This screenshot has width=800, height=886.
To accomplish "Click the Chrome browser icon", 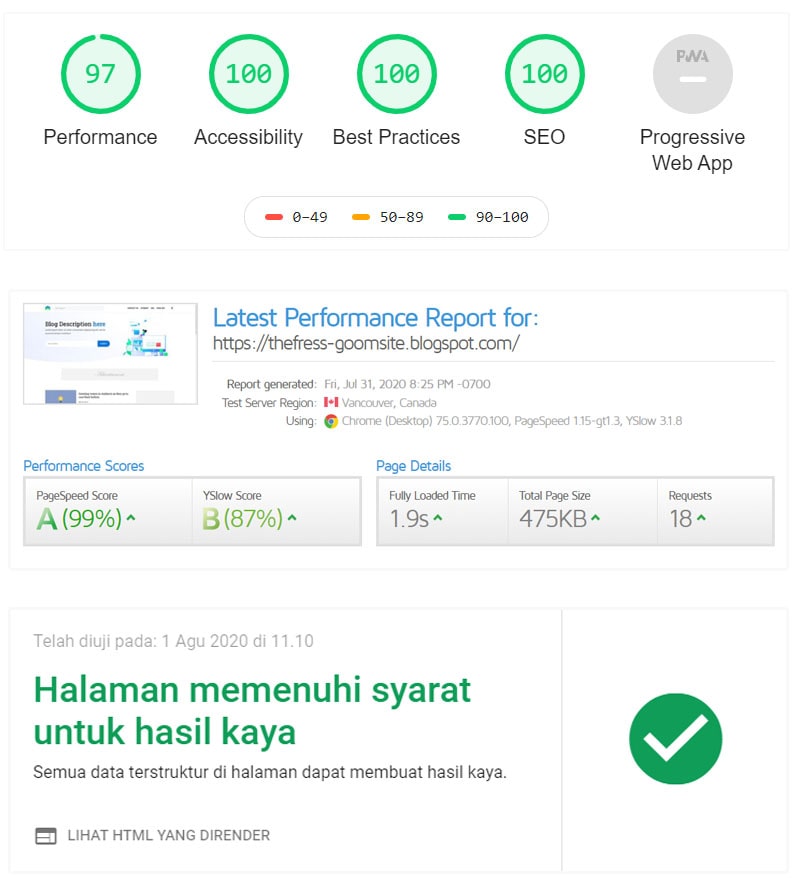I will pyautogui.click(x=331, y=421).
